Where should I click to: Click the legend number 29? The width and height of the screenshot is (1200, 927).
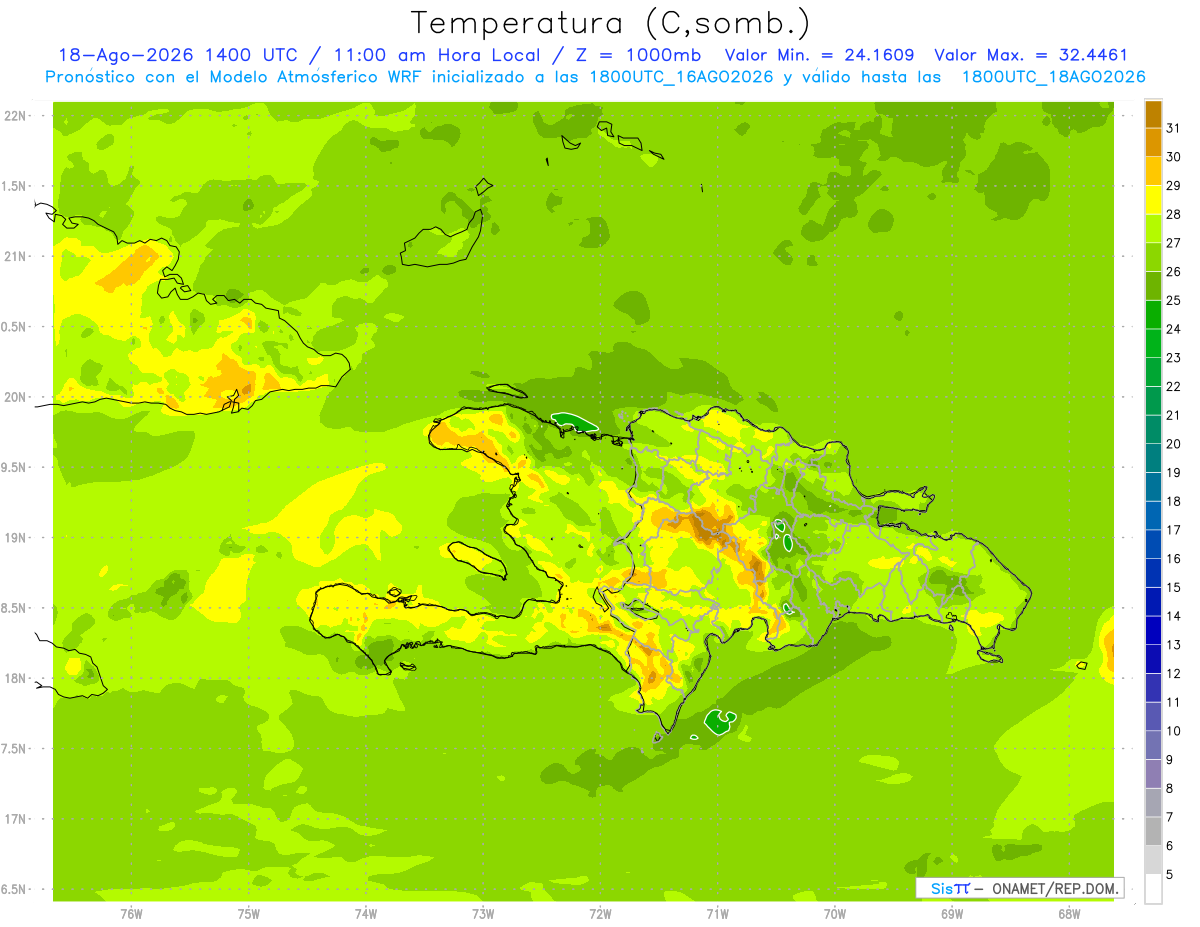pyautogui.click(x=1174, y=186)
